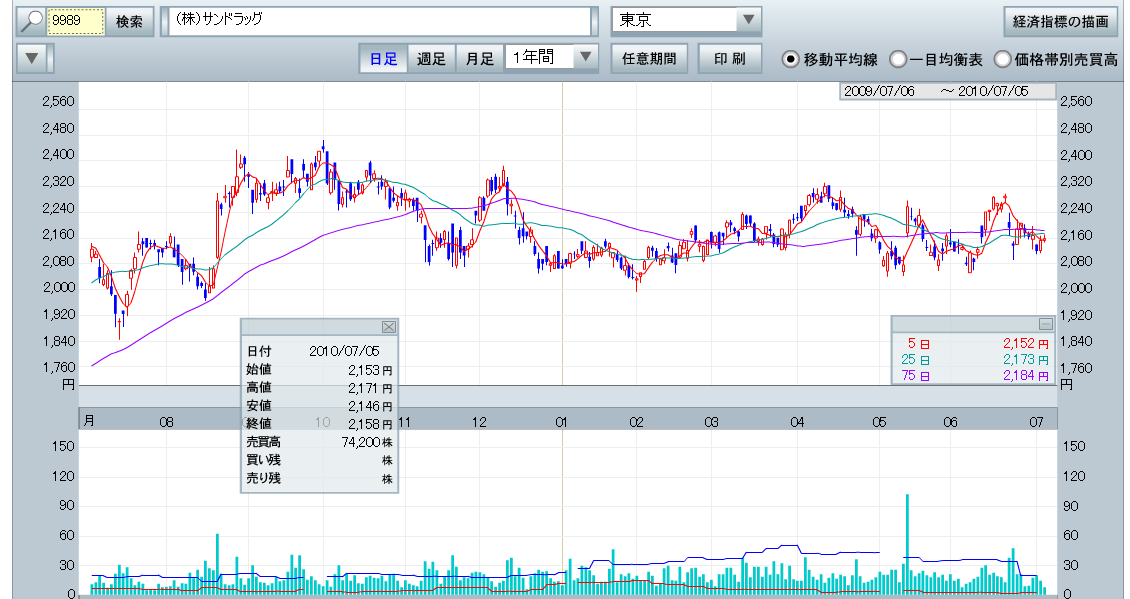
Task: Close the price detail popup panel
Action: pos(389,326)
